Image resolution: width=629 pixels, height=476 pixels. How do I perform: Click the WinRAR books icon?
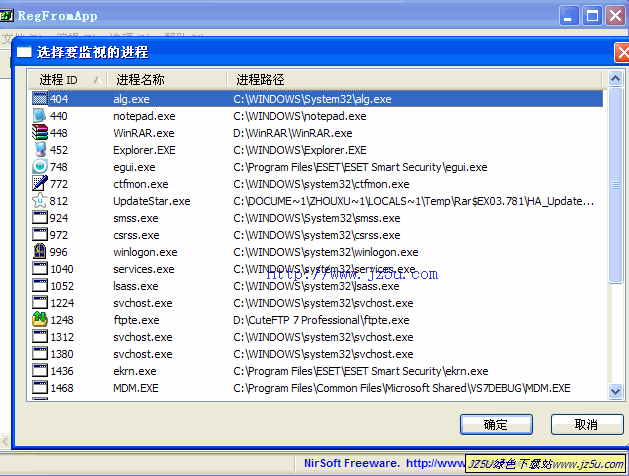coord(40,133)
